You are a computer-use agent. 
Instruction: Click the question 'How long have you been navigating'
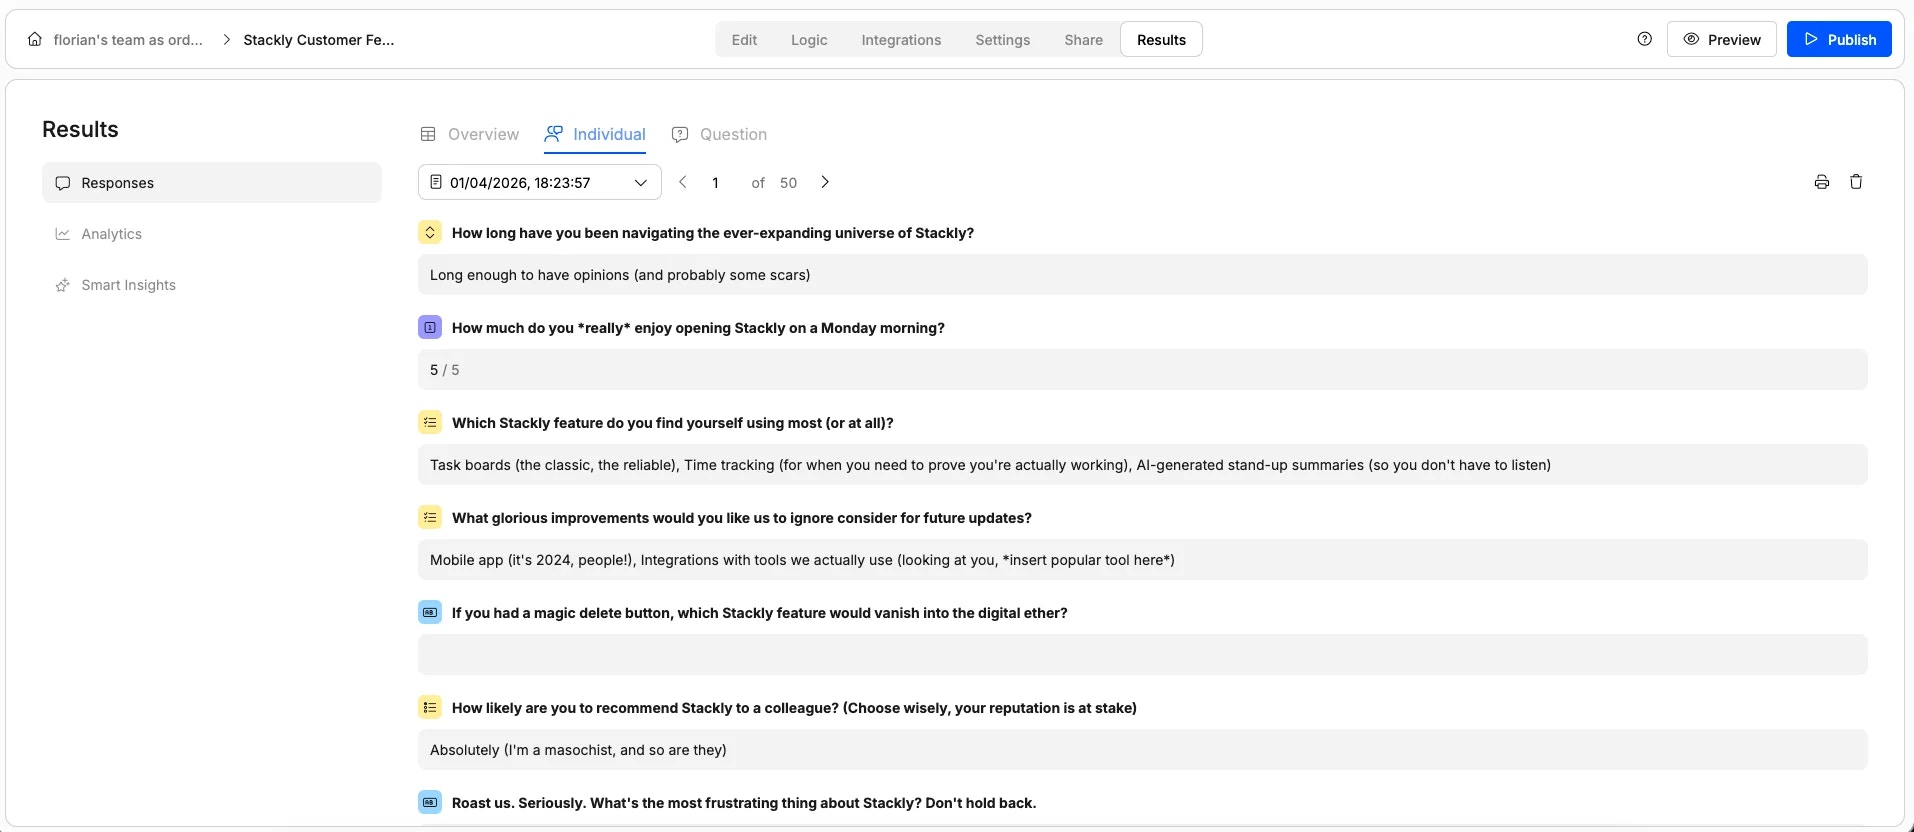coord(713,233)
